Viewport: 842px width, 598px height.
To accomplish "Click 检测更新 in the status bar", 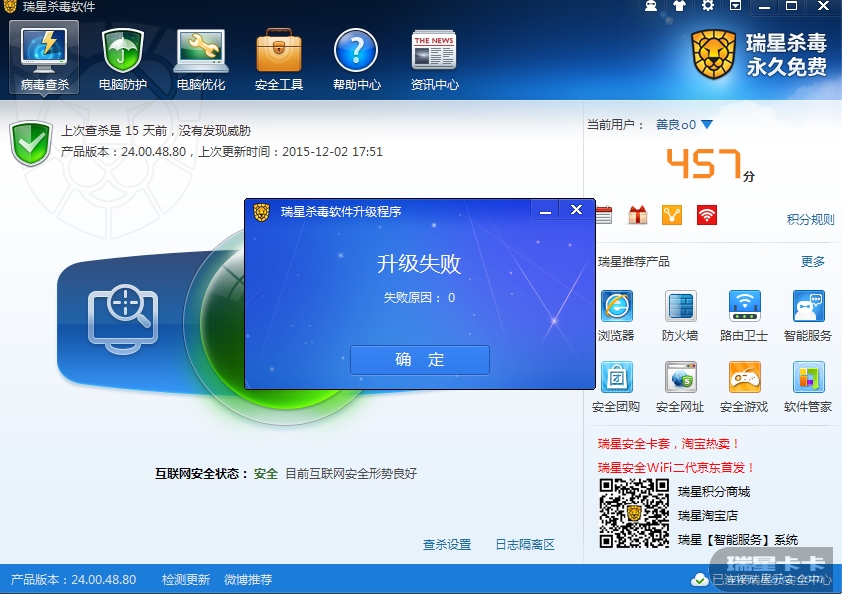I will (x=186, y=580).
